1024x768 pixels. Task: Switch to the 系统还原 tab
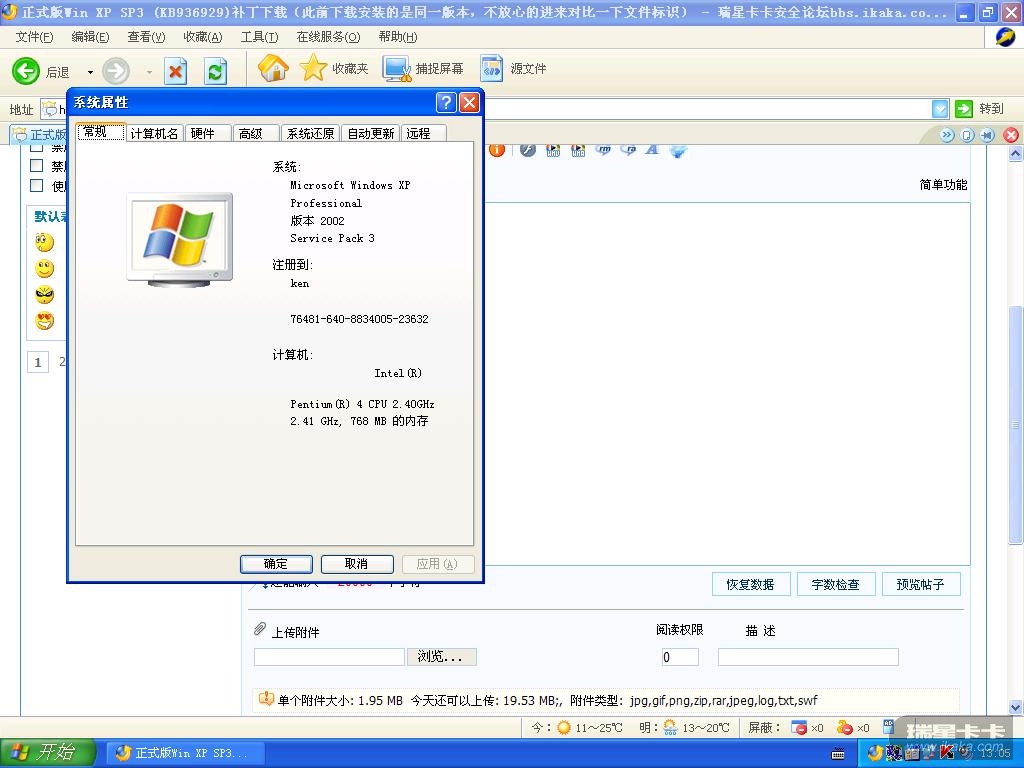(x=310, y=133)
